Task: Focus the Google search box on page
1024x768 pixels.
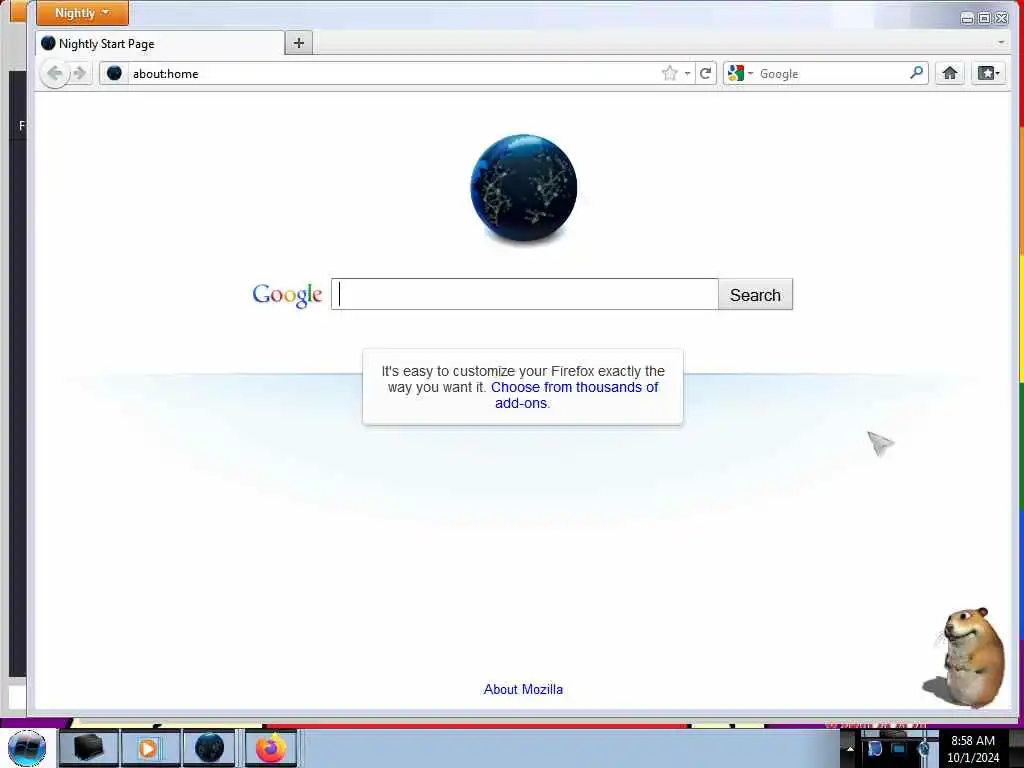Action: click(524, 294)
